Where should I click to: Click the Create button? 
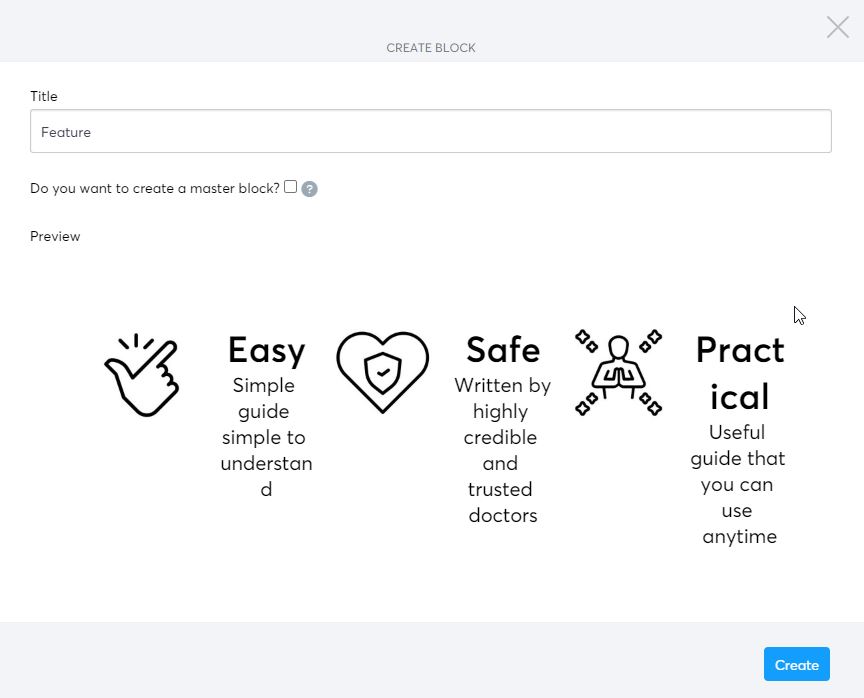click(796, 664)
